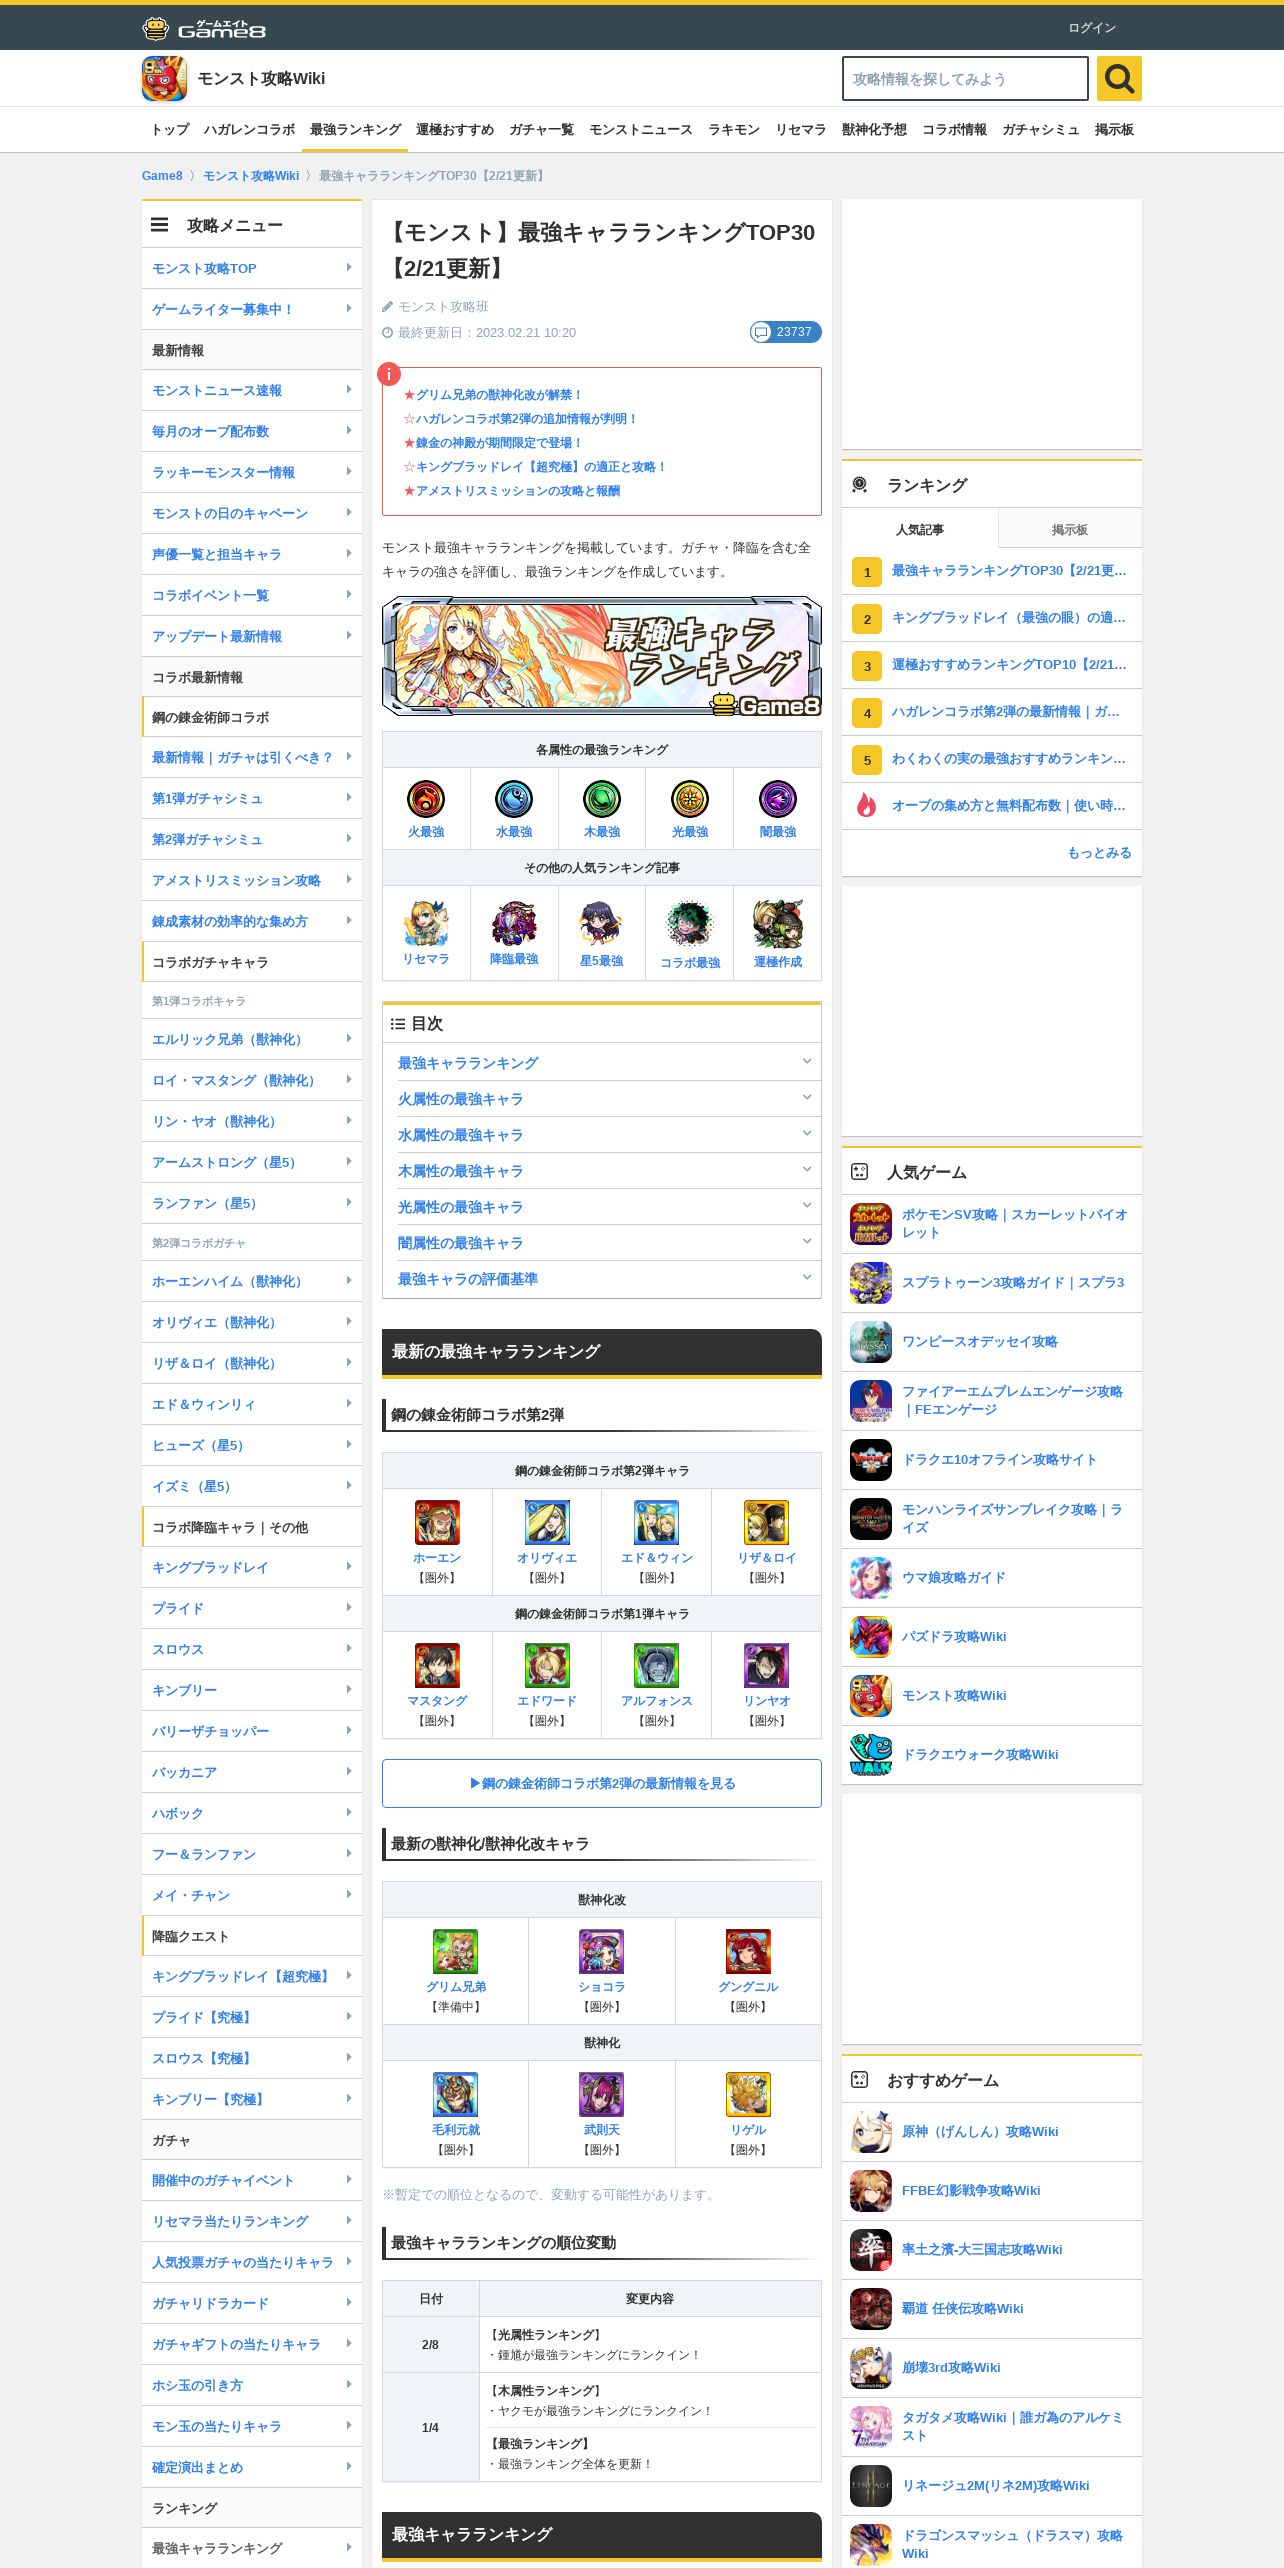1284x2568 pixels.
Task: Open the 攻略メニュー hamburger menu
Action: 159,225
